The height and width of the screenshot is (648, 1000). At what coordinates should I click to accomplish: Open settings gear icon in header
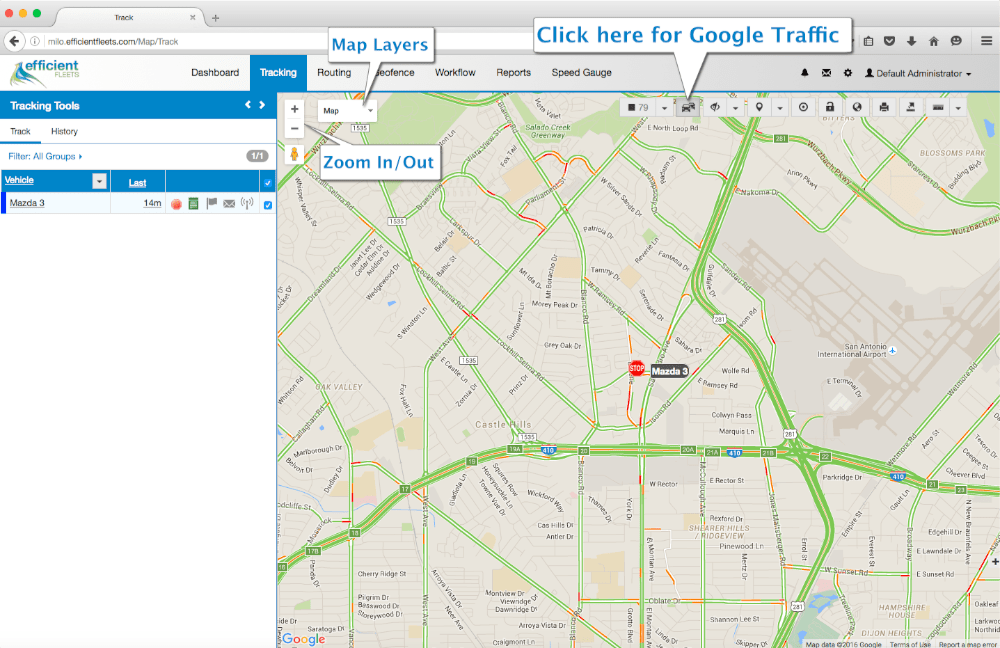point(848,73)
